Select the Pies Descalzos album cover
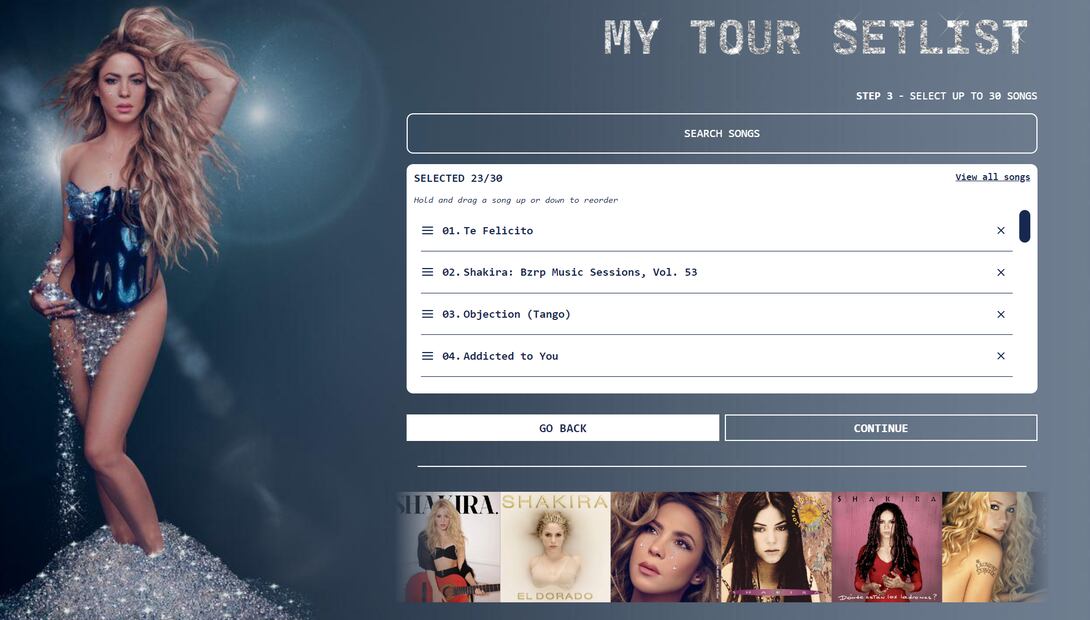 click(x=776, y=547)
